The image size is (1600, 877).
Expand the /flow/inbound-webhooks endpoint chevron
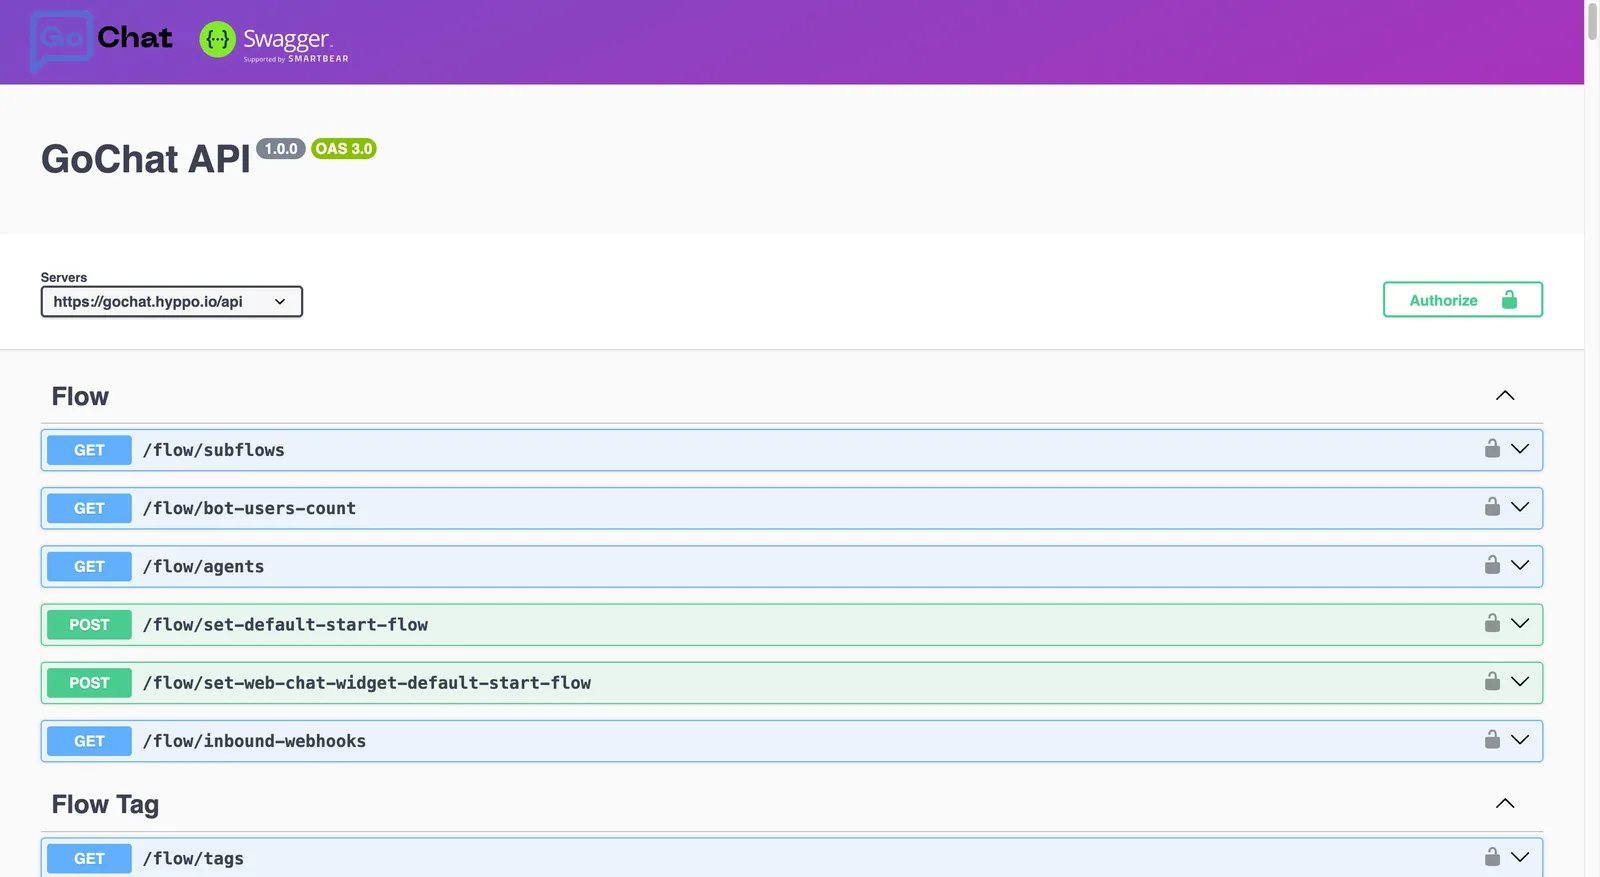click(x=1520, y=739)
